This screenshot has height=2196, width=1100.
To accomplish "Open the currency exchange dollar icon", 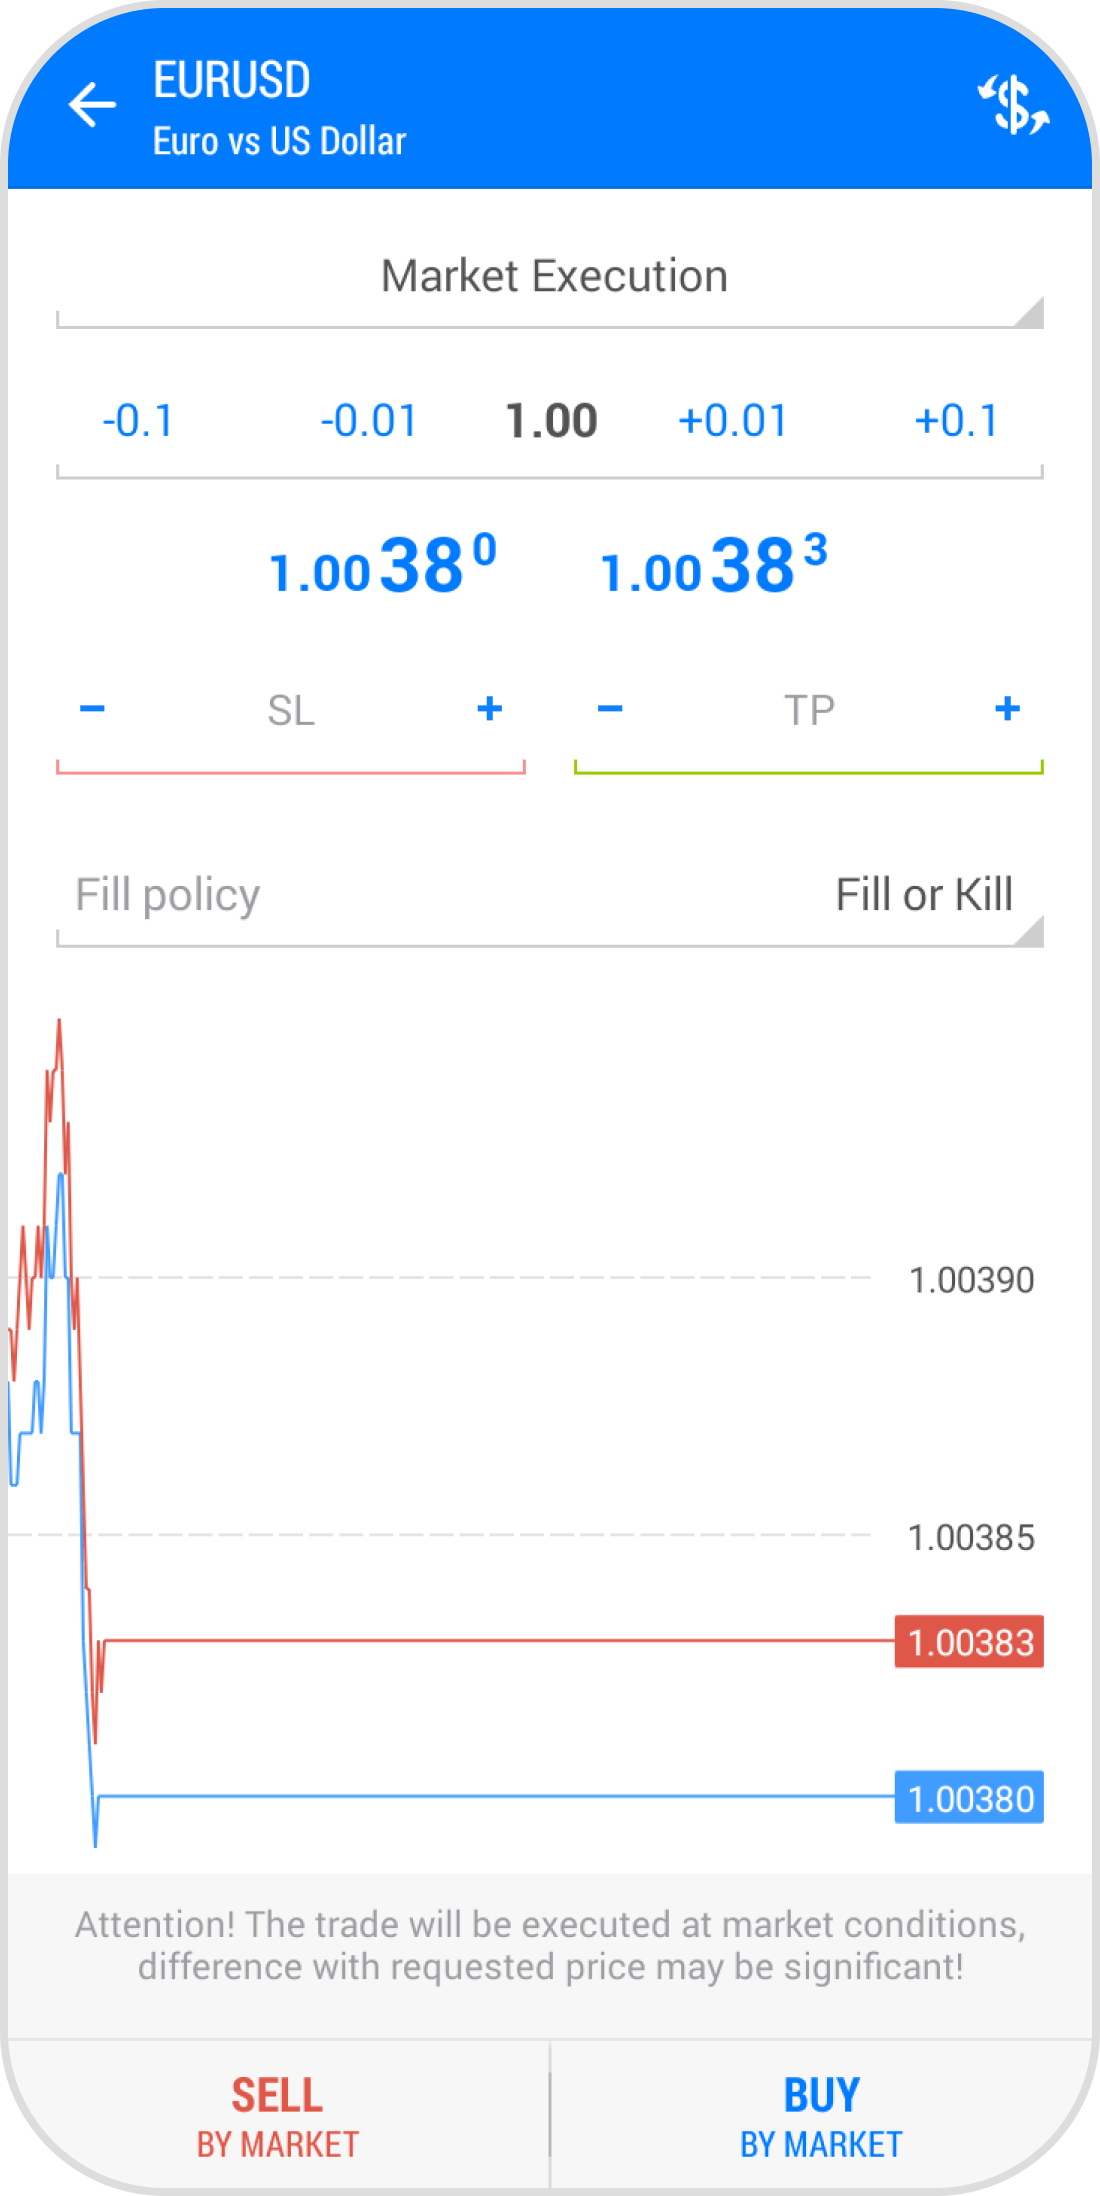I will click(x=1012, y=104).
